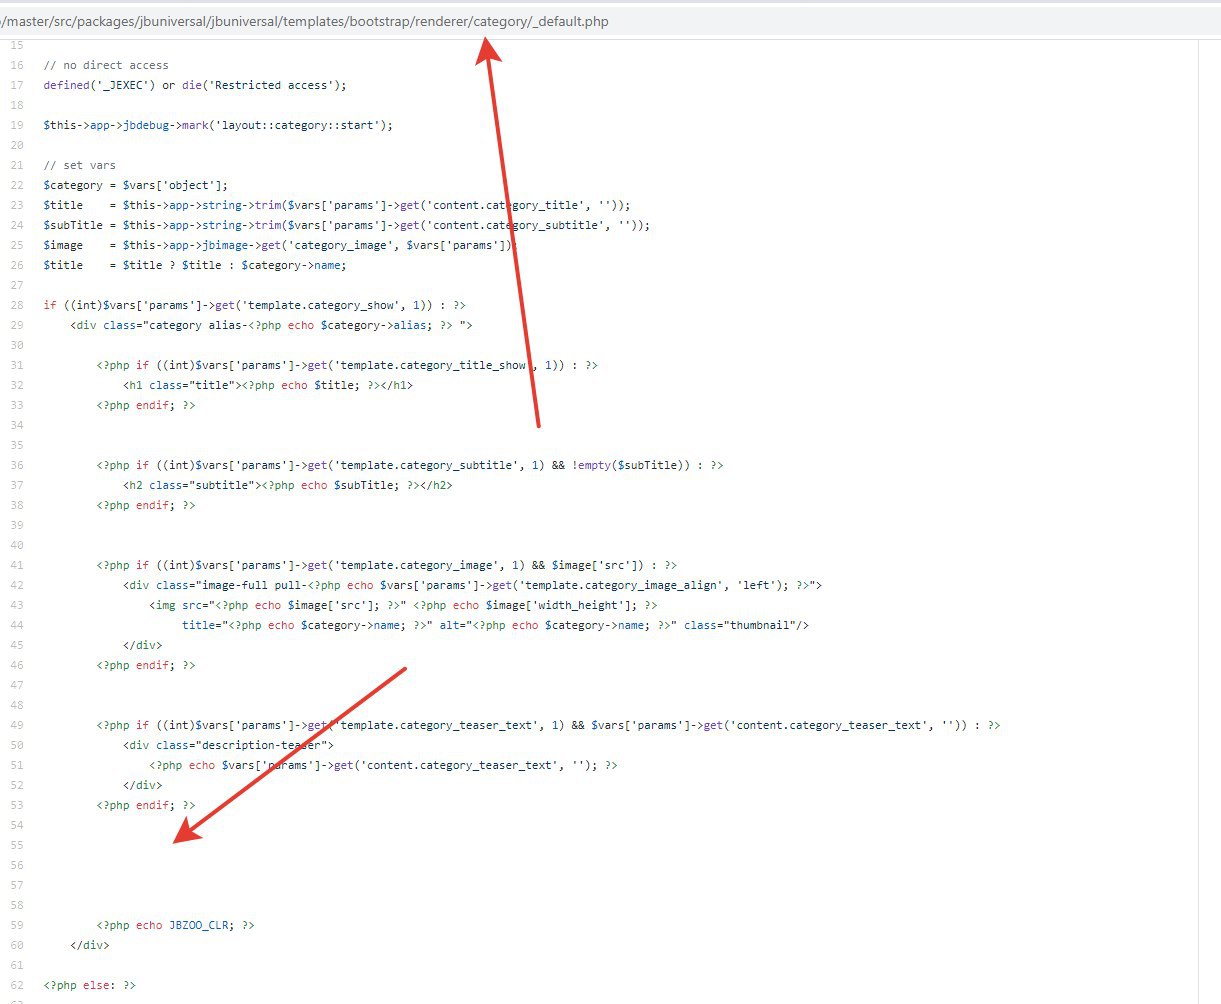
Task: Select line number 49
Action: point(17,725)
